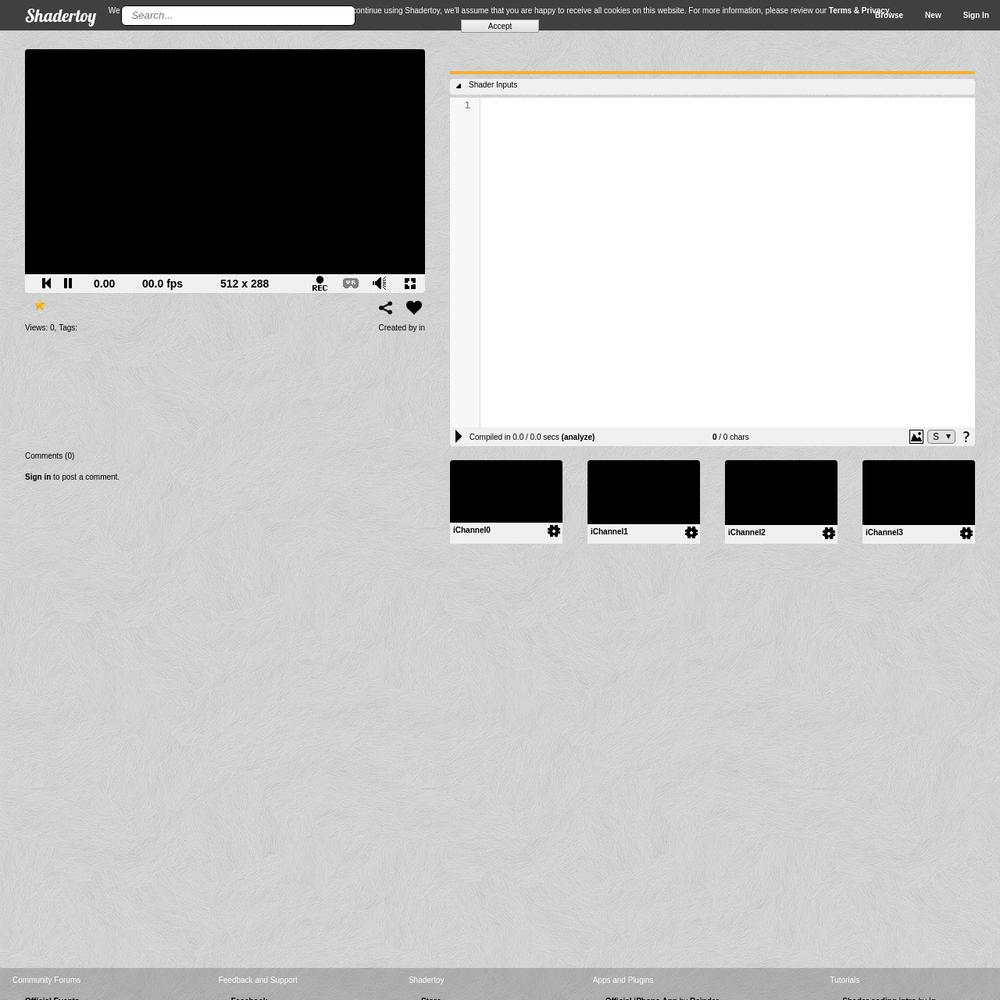Screen dimensions: 1000x1000
Task: Pause the shader playback
Action: [68, 283]
